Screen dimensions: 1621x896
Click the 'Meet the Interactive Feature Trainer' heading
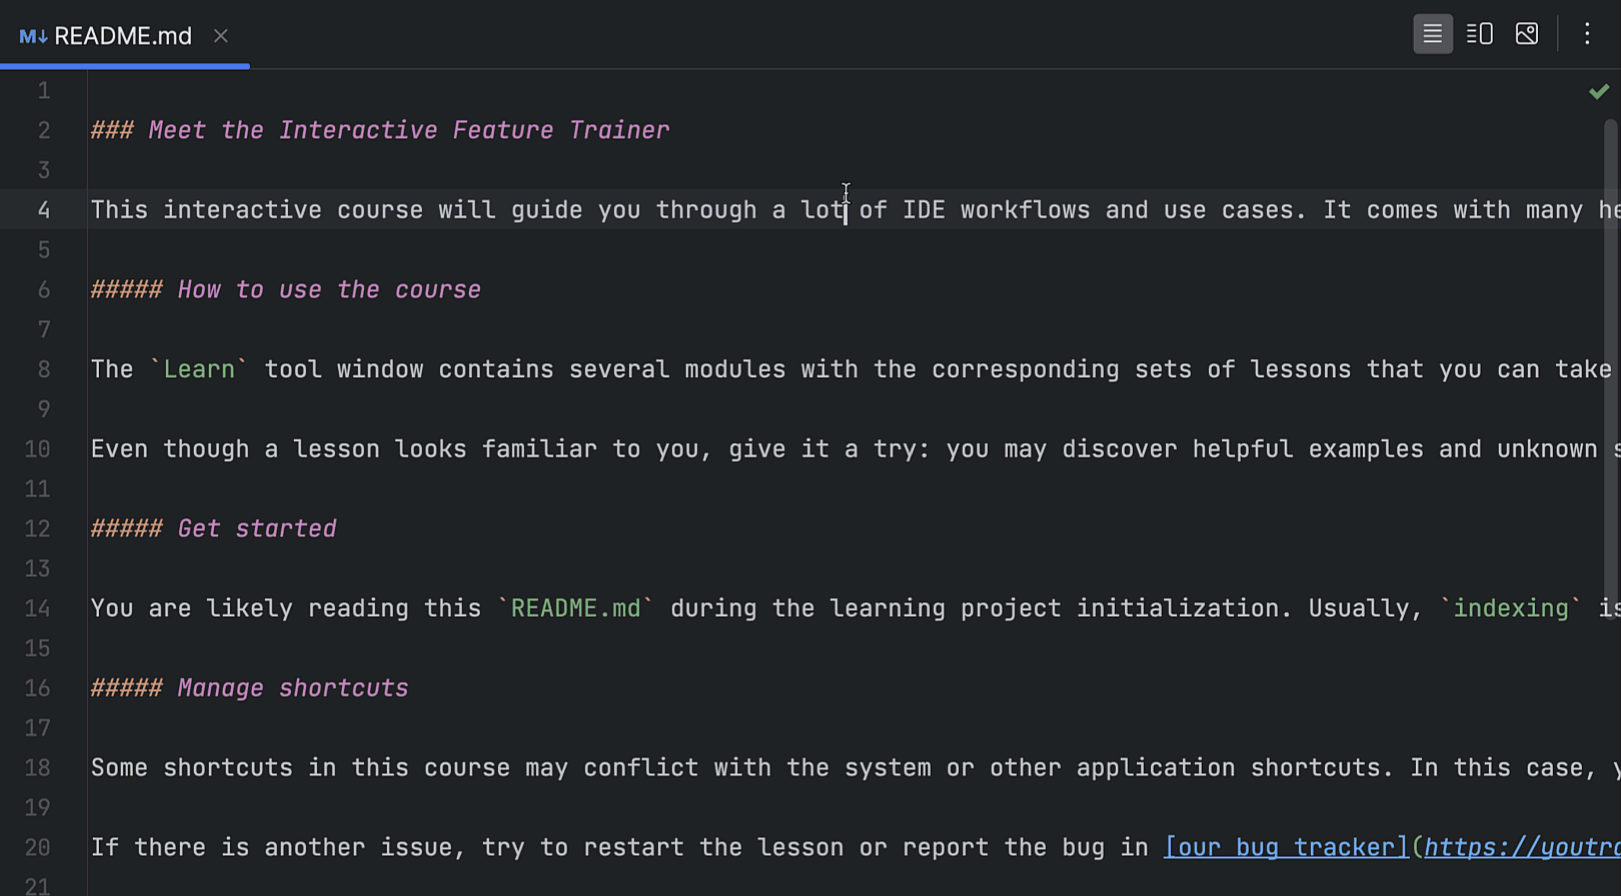pos(408,129)
